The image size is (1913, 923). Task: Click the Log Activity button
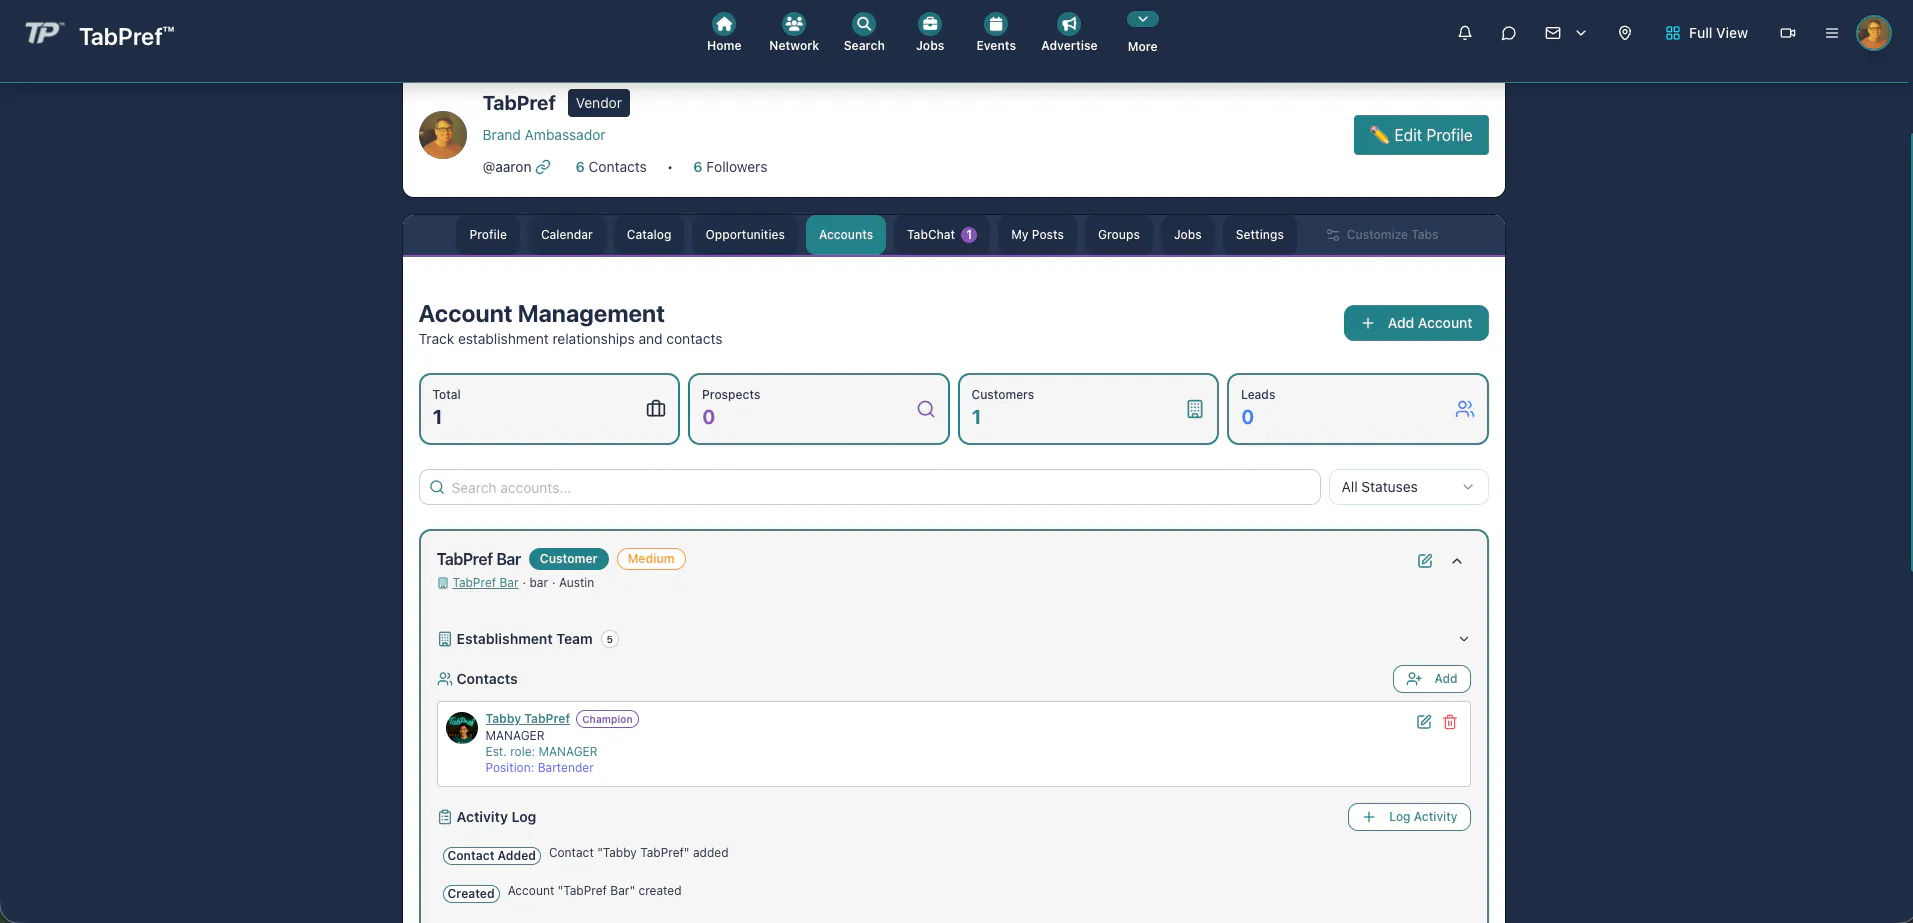point(1409,817)
